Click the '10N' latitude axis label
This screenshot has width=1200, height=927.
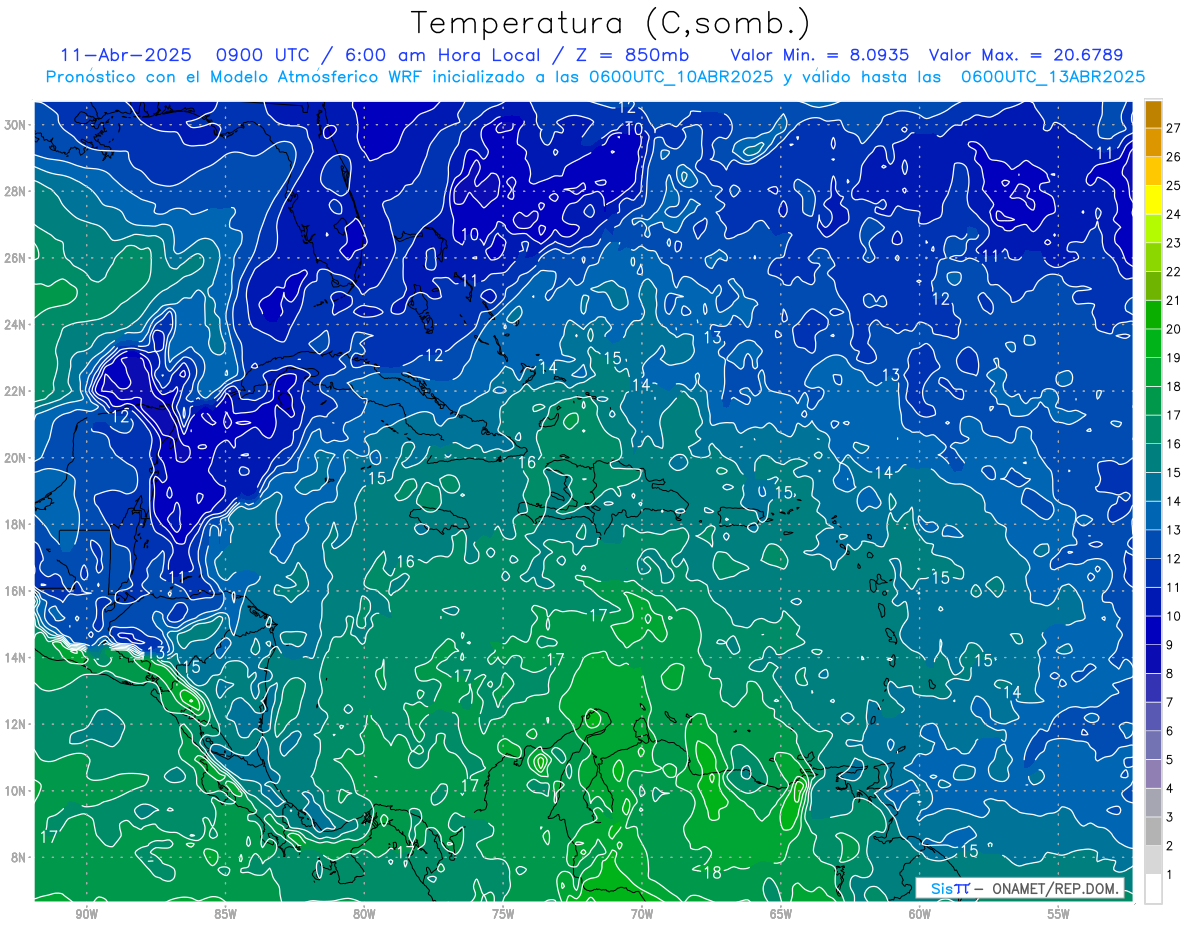pyautogui.click(x=14, y=791)
